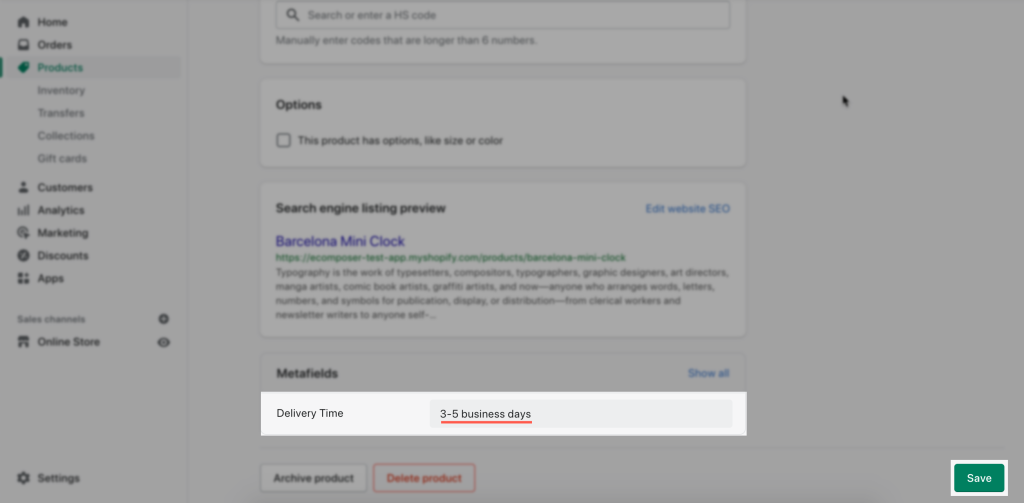Click the Apps grid icon
This screenshot has width=1024, height=503.
tap(24, 278)
